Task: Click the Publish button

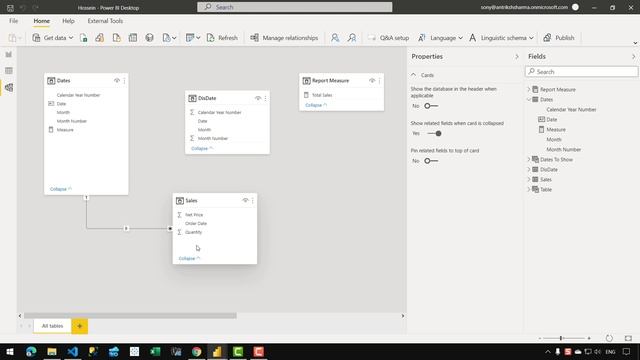Action: (x=559, y=38)
